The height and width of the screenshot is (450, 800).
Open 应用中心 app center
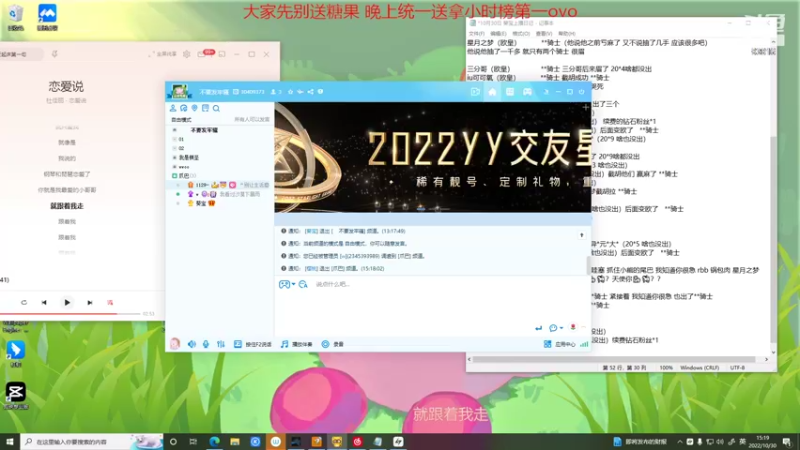[x=559, y=344]
